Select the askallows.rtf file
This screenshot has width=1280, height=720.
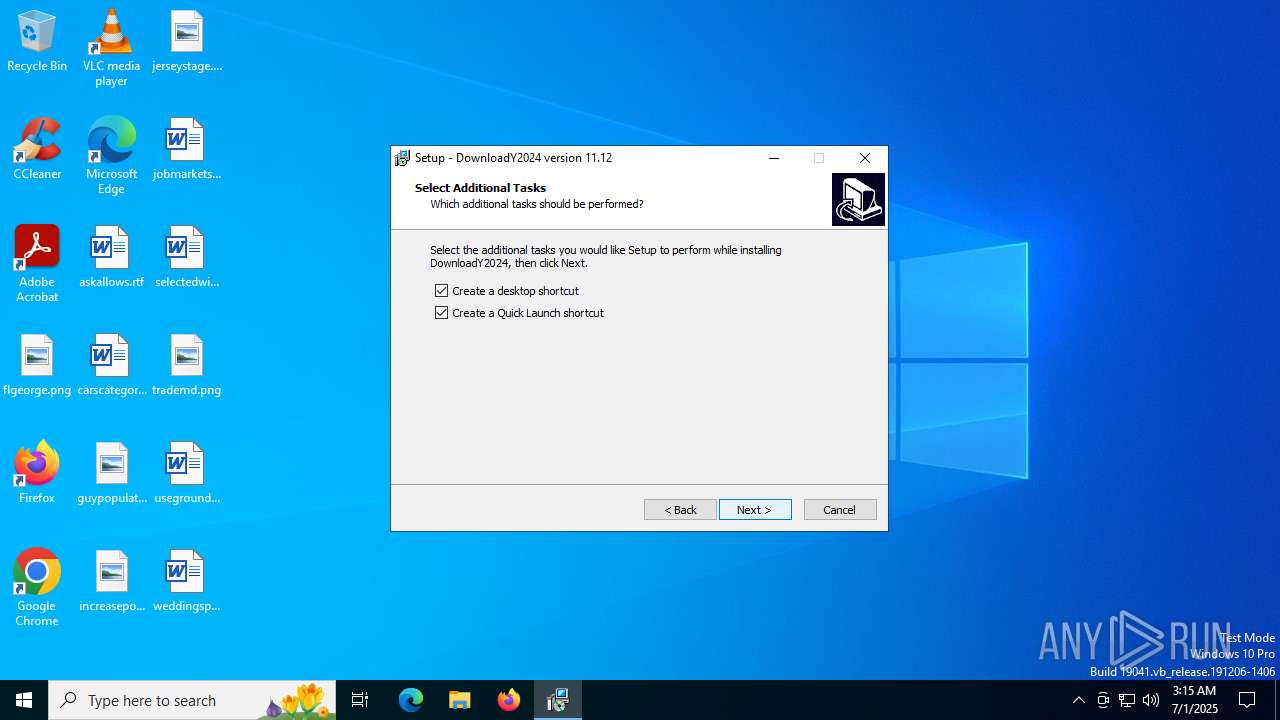(111, 258)
